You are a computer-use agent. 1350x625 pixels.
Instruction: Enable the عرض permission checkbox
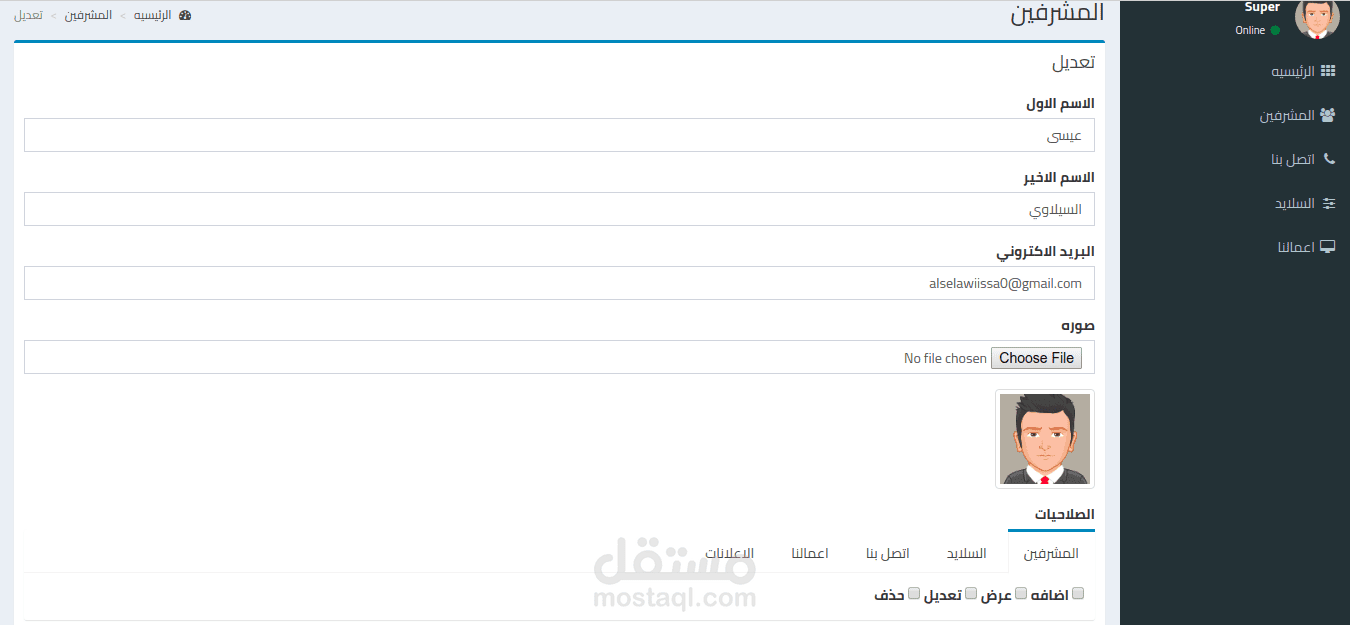1021,593
